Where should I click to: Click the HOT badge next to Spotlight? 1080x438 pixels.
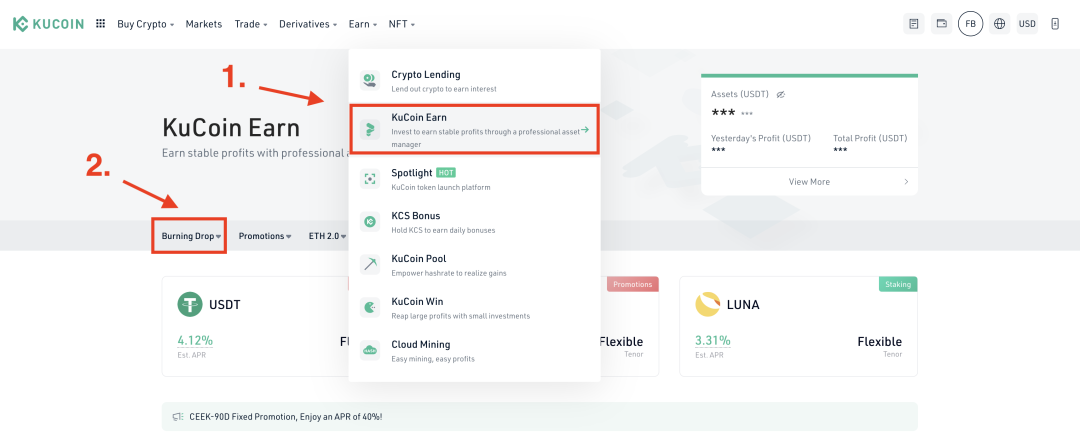coord(446,173)
